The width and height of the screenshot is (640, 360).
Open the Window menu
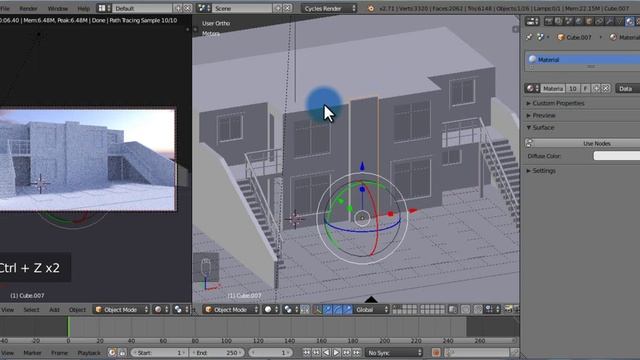(58, 8)
